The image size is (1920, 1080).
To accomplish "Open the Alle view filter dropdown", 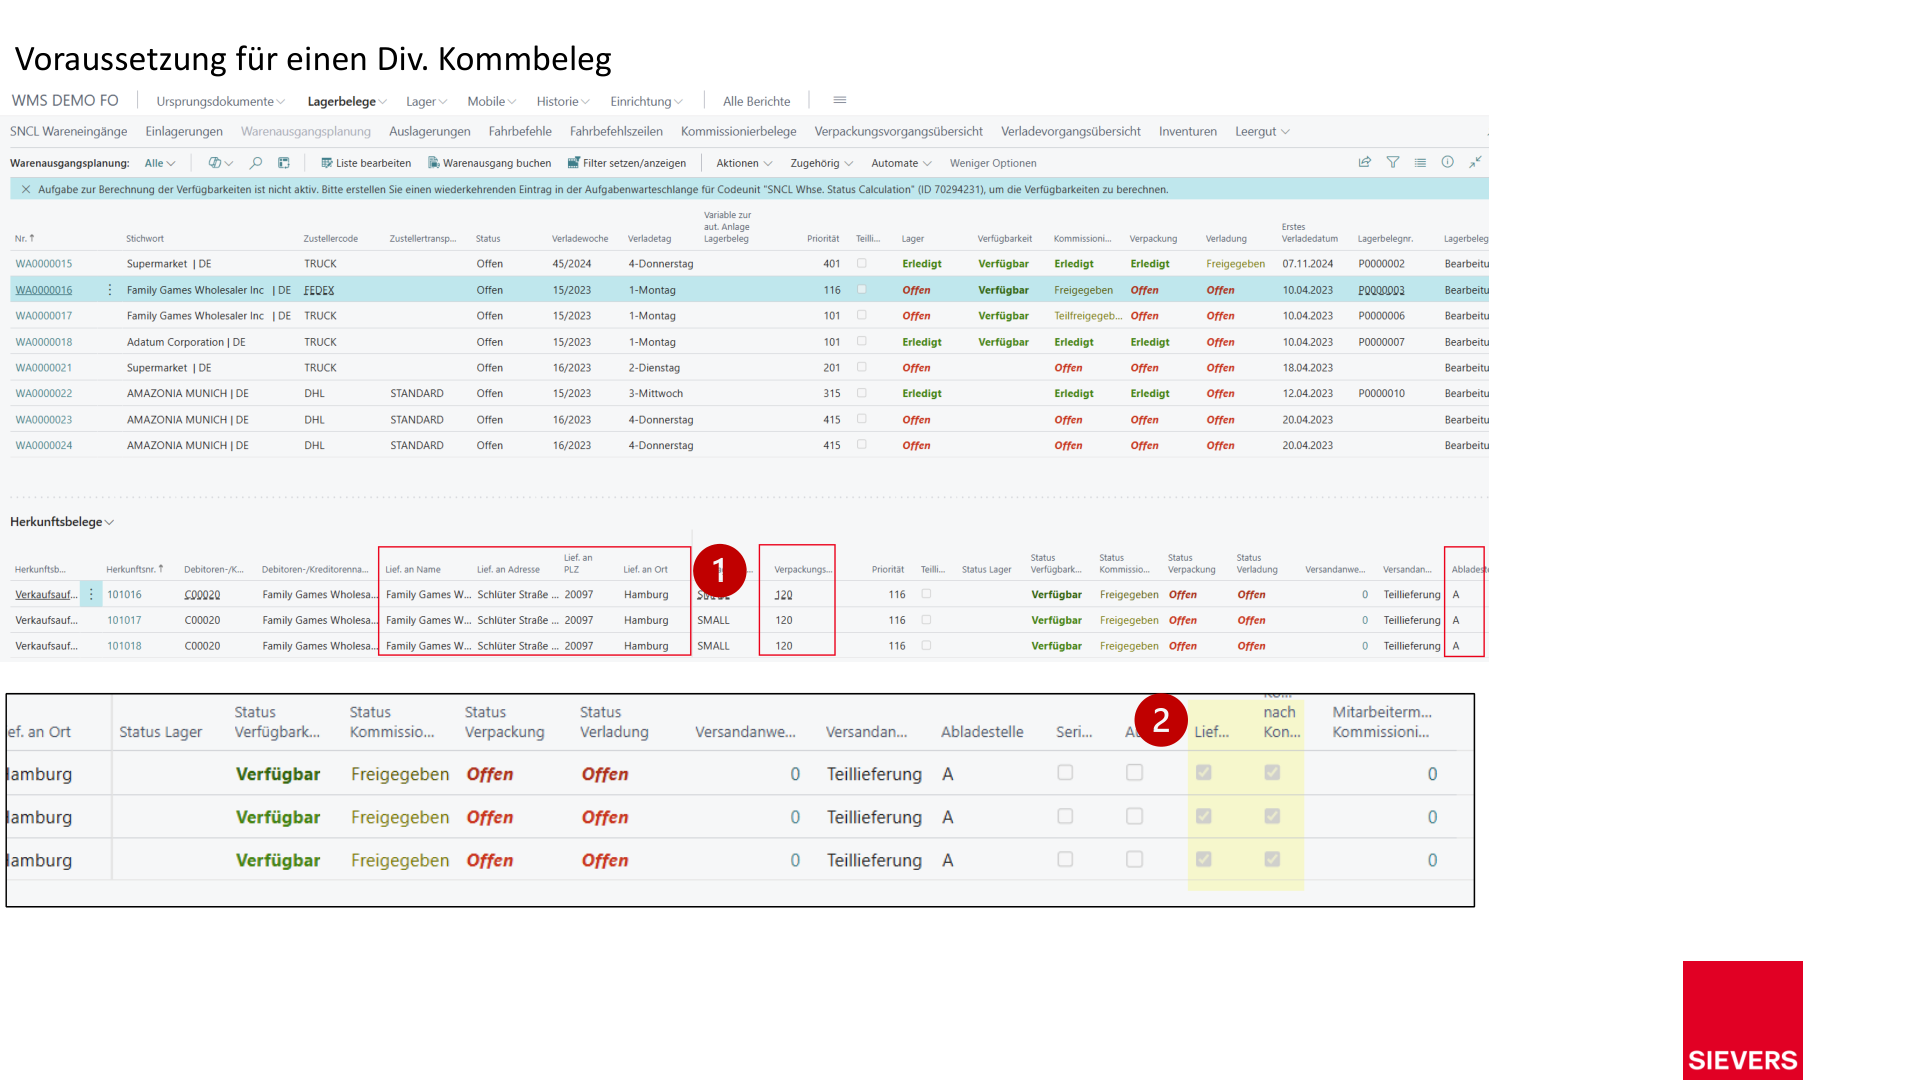I will click(160, 163).
